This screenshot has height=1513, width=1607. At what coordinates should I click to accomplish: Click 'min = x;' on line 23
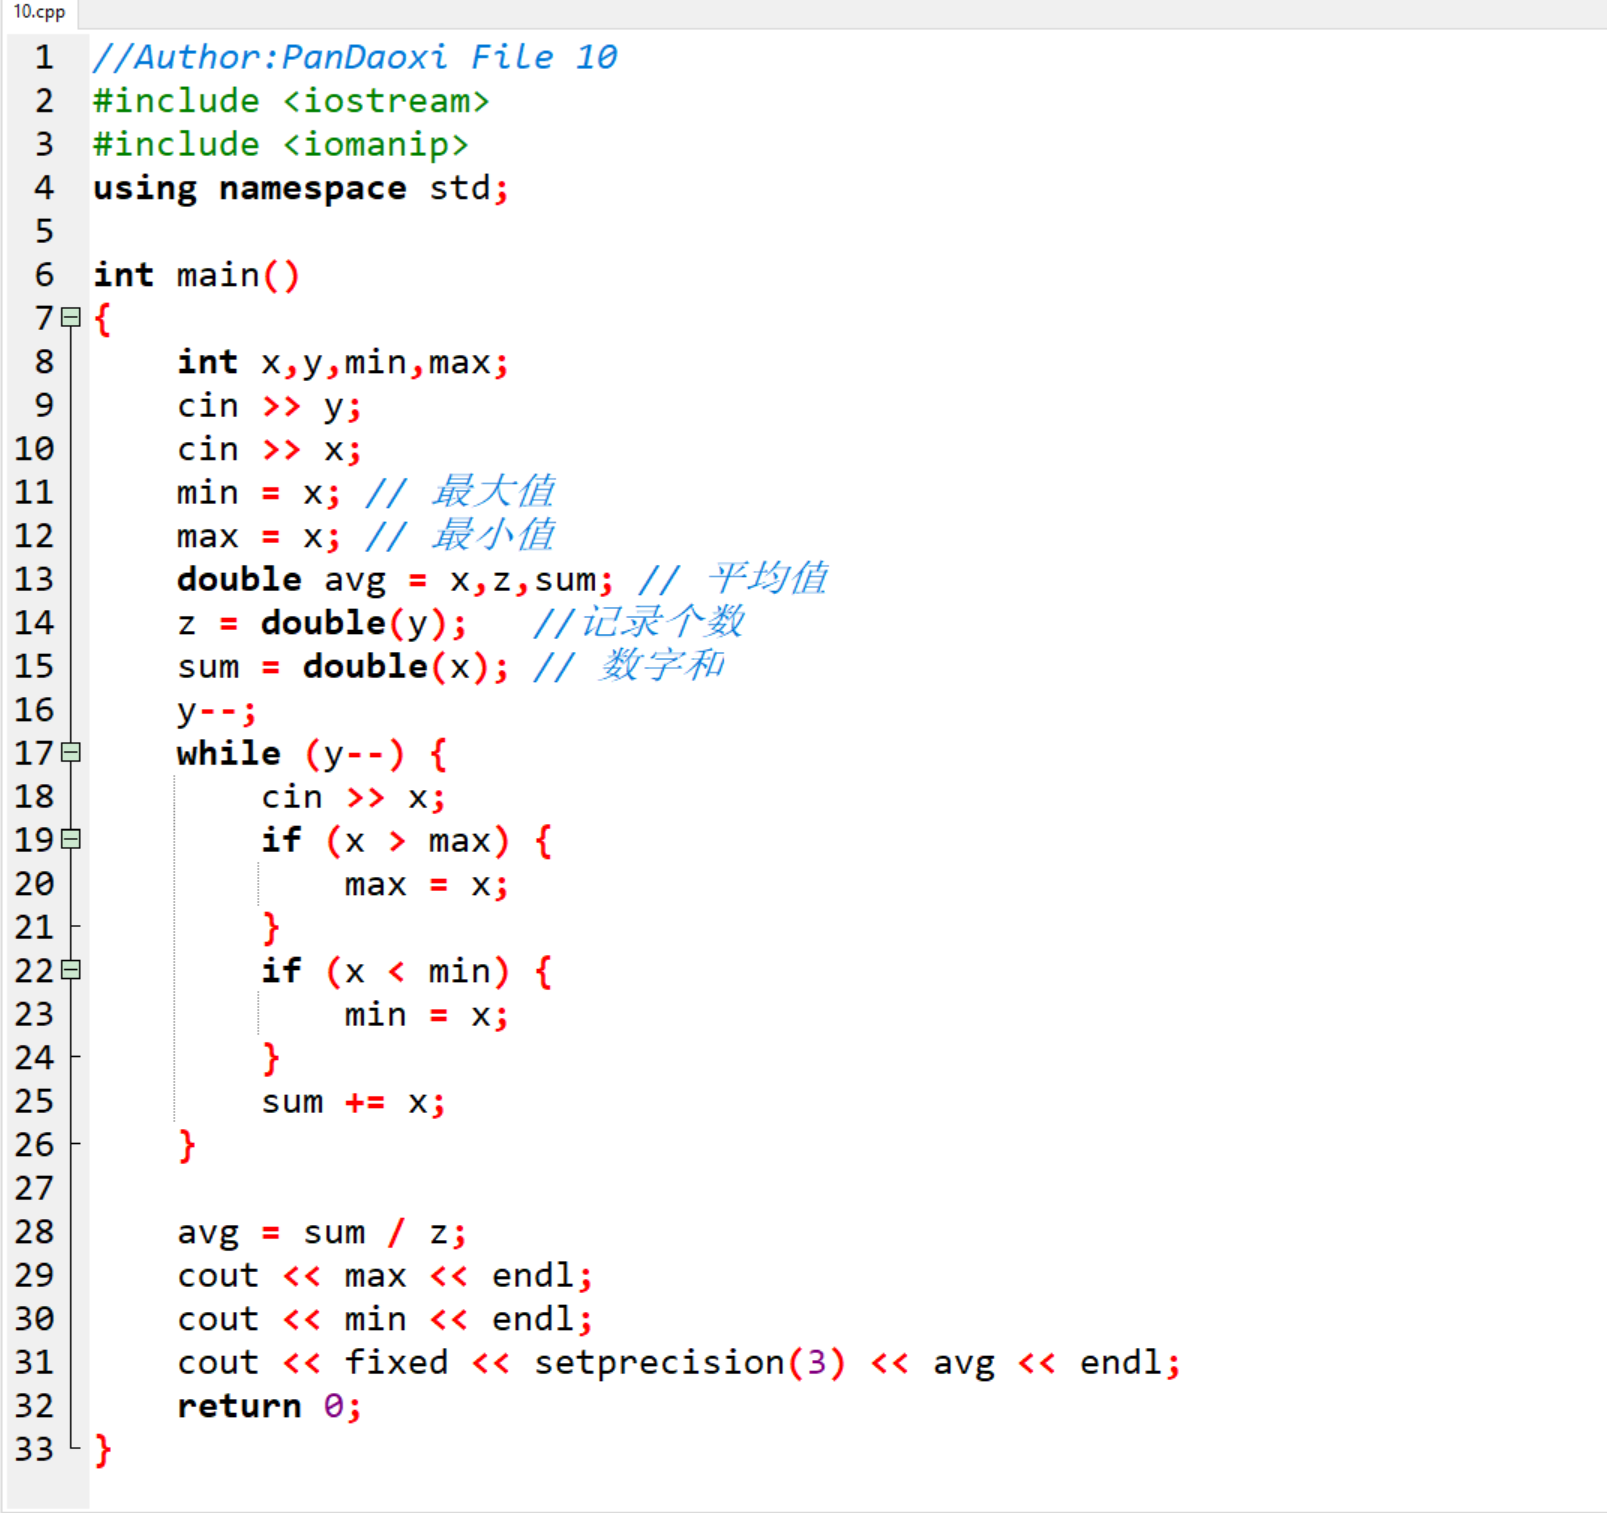click(x=427, y=1015)
